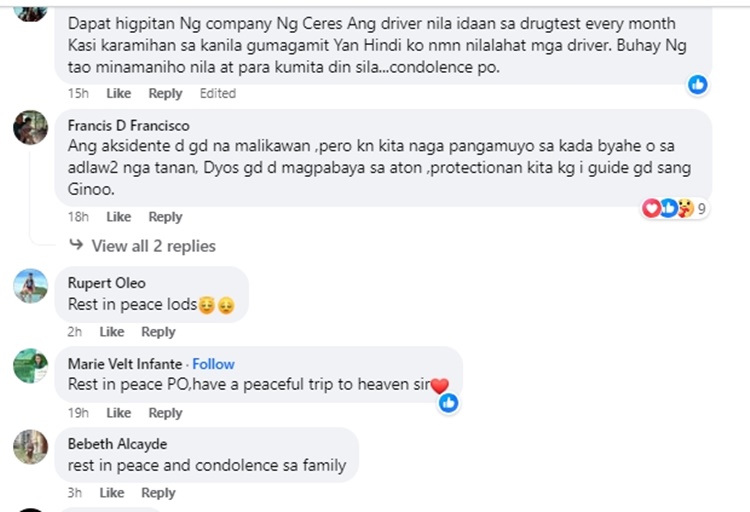View the 9 reactions count on Francis's comment
Image resolution: width=750 pixels, height=512 pixels.
701,209
